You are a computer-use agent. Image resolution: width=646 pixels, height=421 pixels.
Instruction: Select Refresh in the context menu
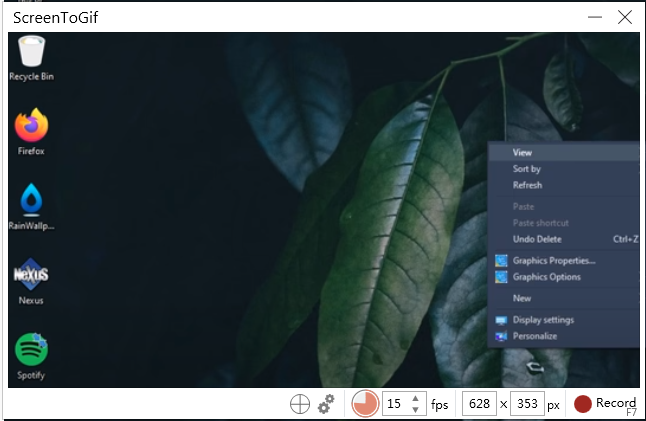[564, 185]
